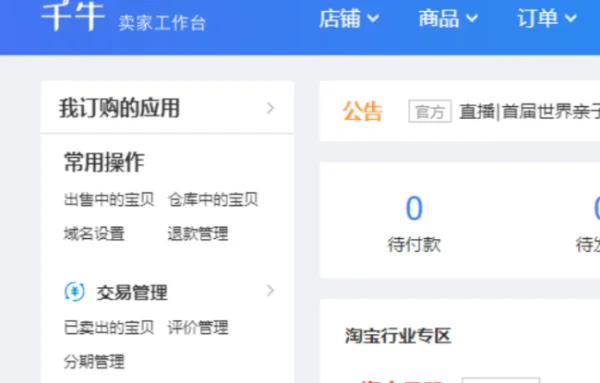Open the 店铺 dropdown menu
The width and height of the screenshot is (600, 383).
[349, 18]
